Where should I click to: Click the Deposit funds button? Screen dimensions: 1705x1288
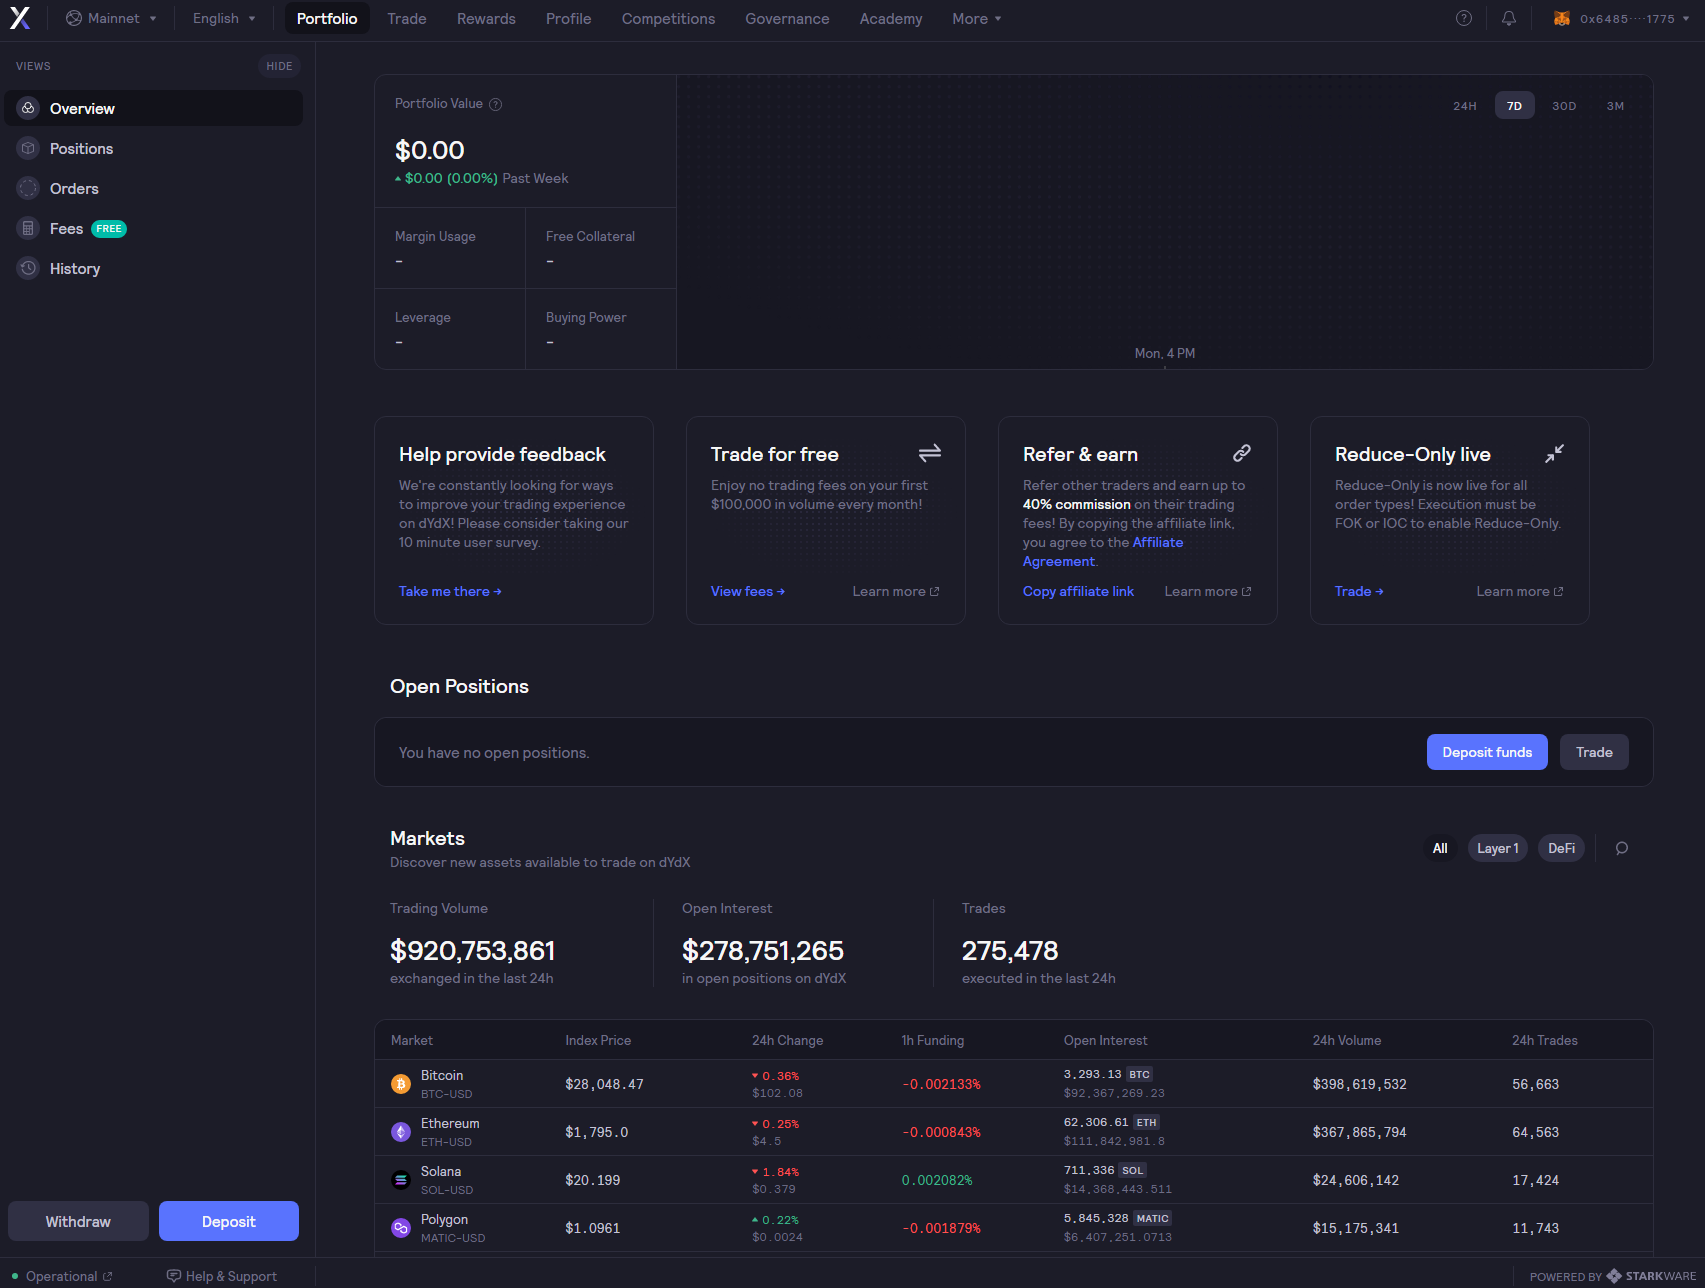pos(1487,752)
